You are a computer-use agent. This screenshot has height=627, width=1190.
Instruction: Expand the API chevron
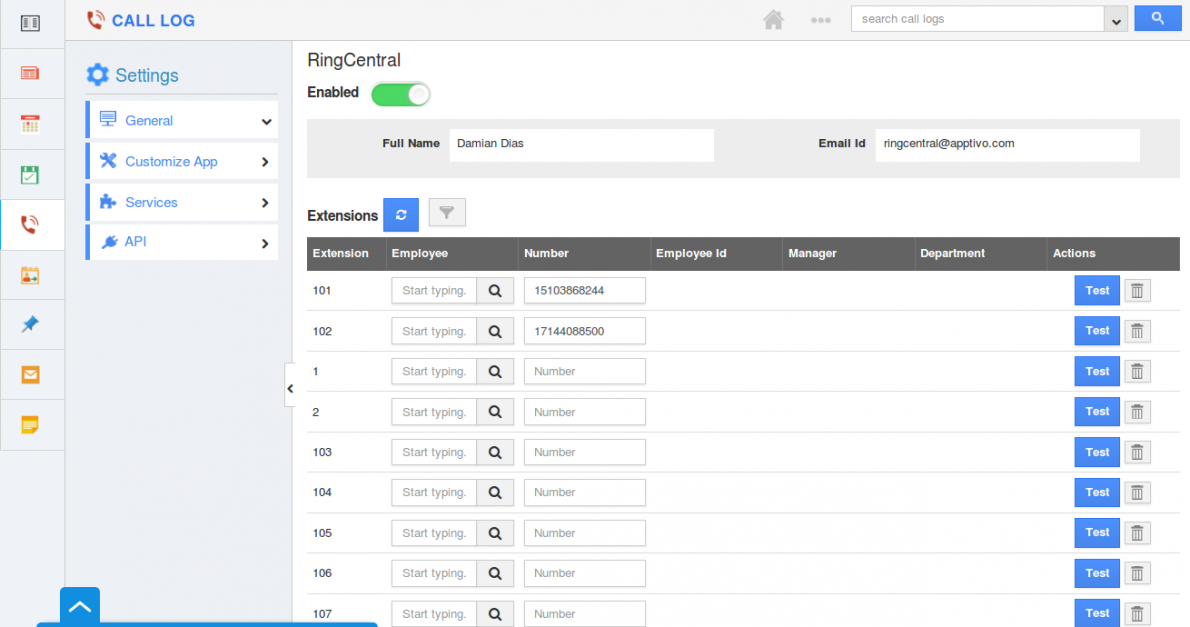coord(265,244)
